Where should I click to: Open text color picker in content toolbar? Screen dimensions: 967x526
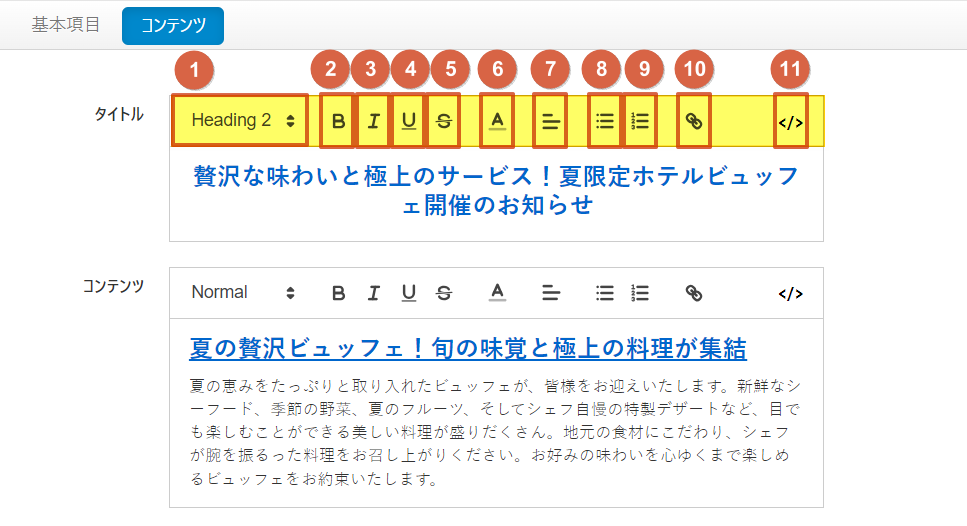(x=497, y=292)
